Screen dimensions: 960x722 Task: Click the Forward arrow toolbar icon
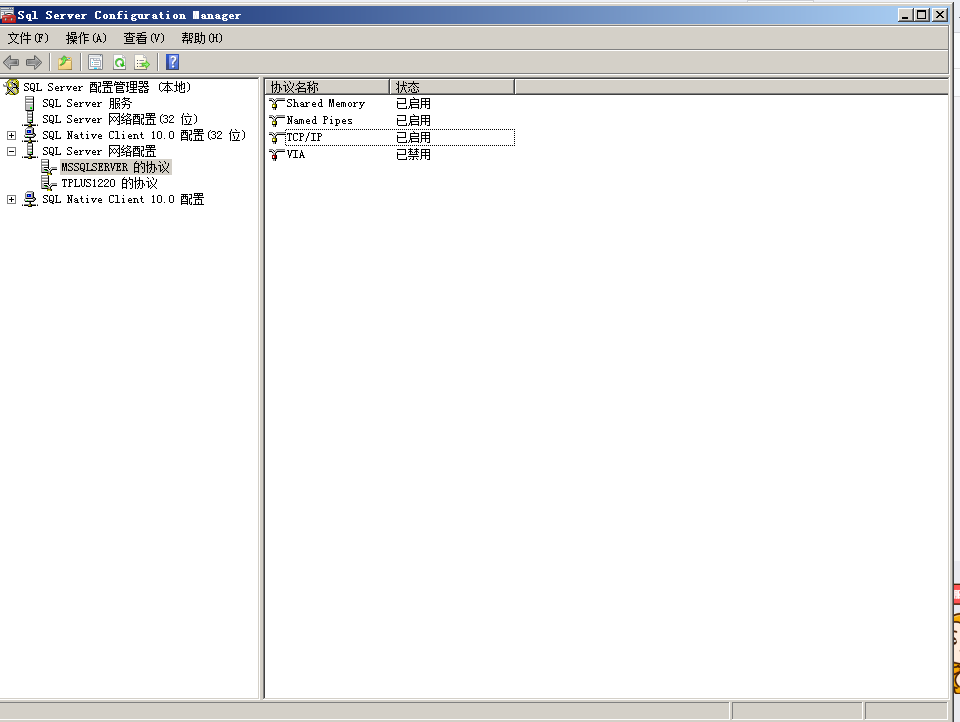[34, 62]
